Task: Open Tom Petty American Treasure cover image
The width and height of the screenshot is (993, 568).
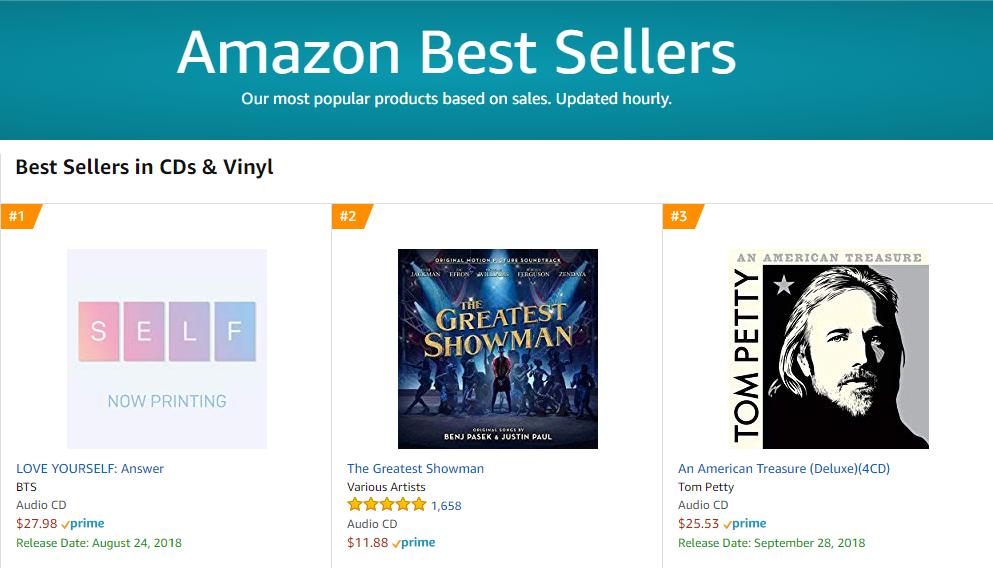Action: click(x=829, y=349)
